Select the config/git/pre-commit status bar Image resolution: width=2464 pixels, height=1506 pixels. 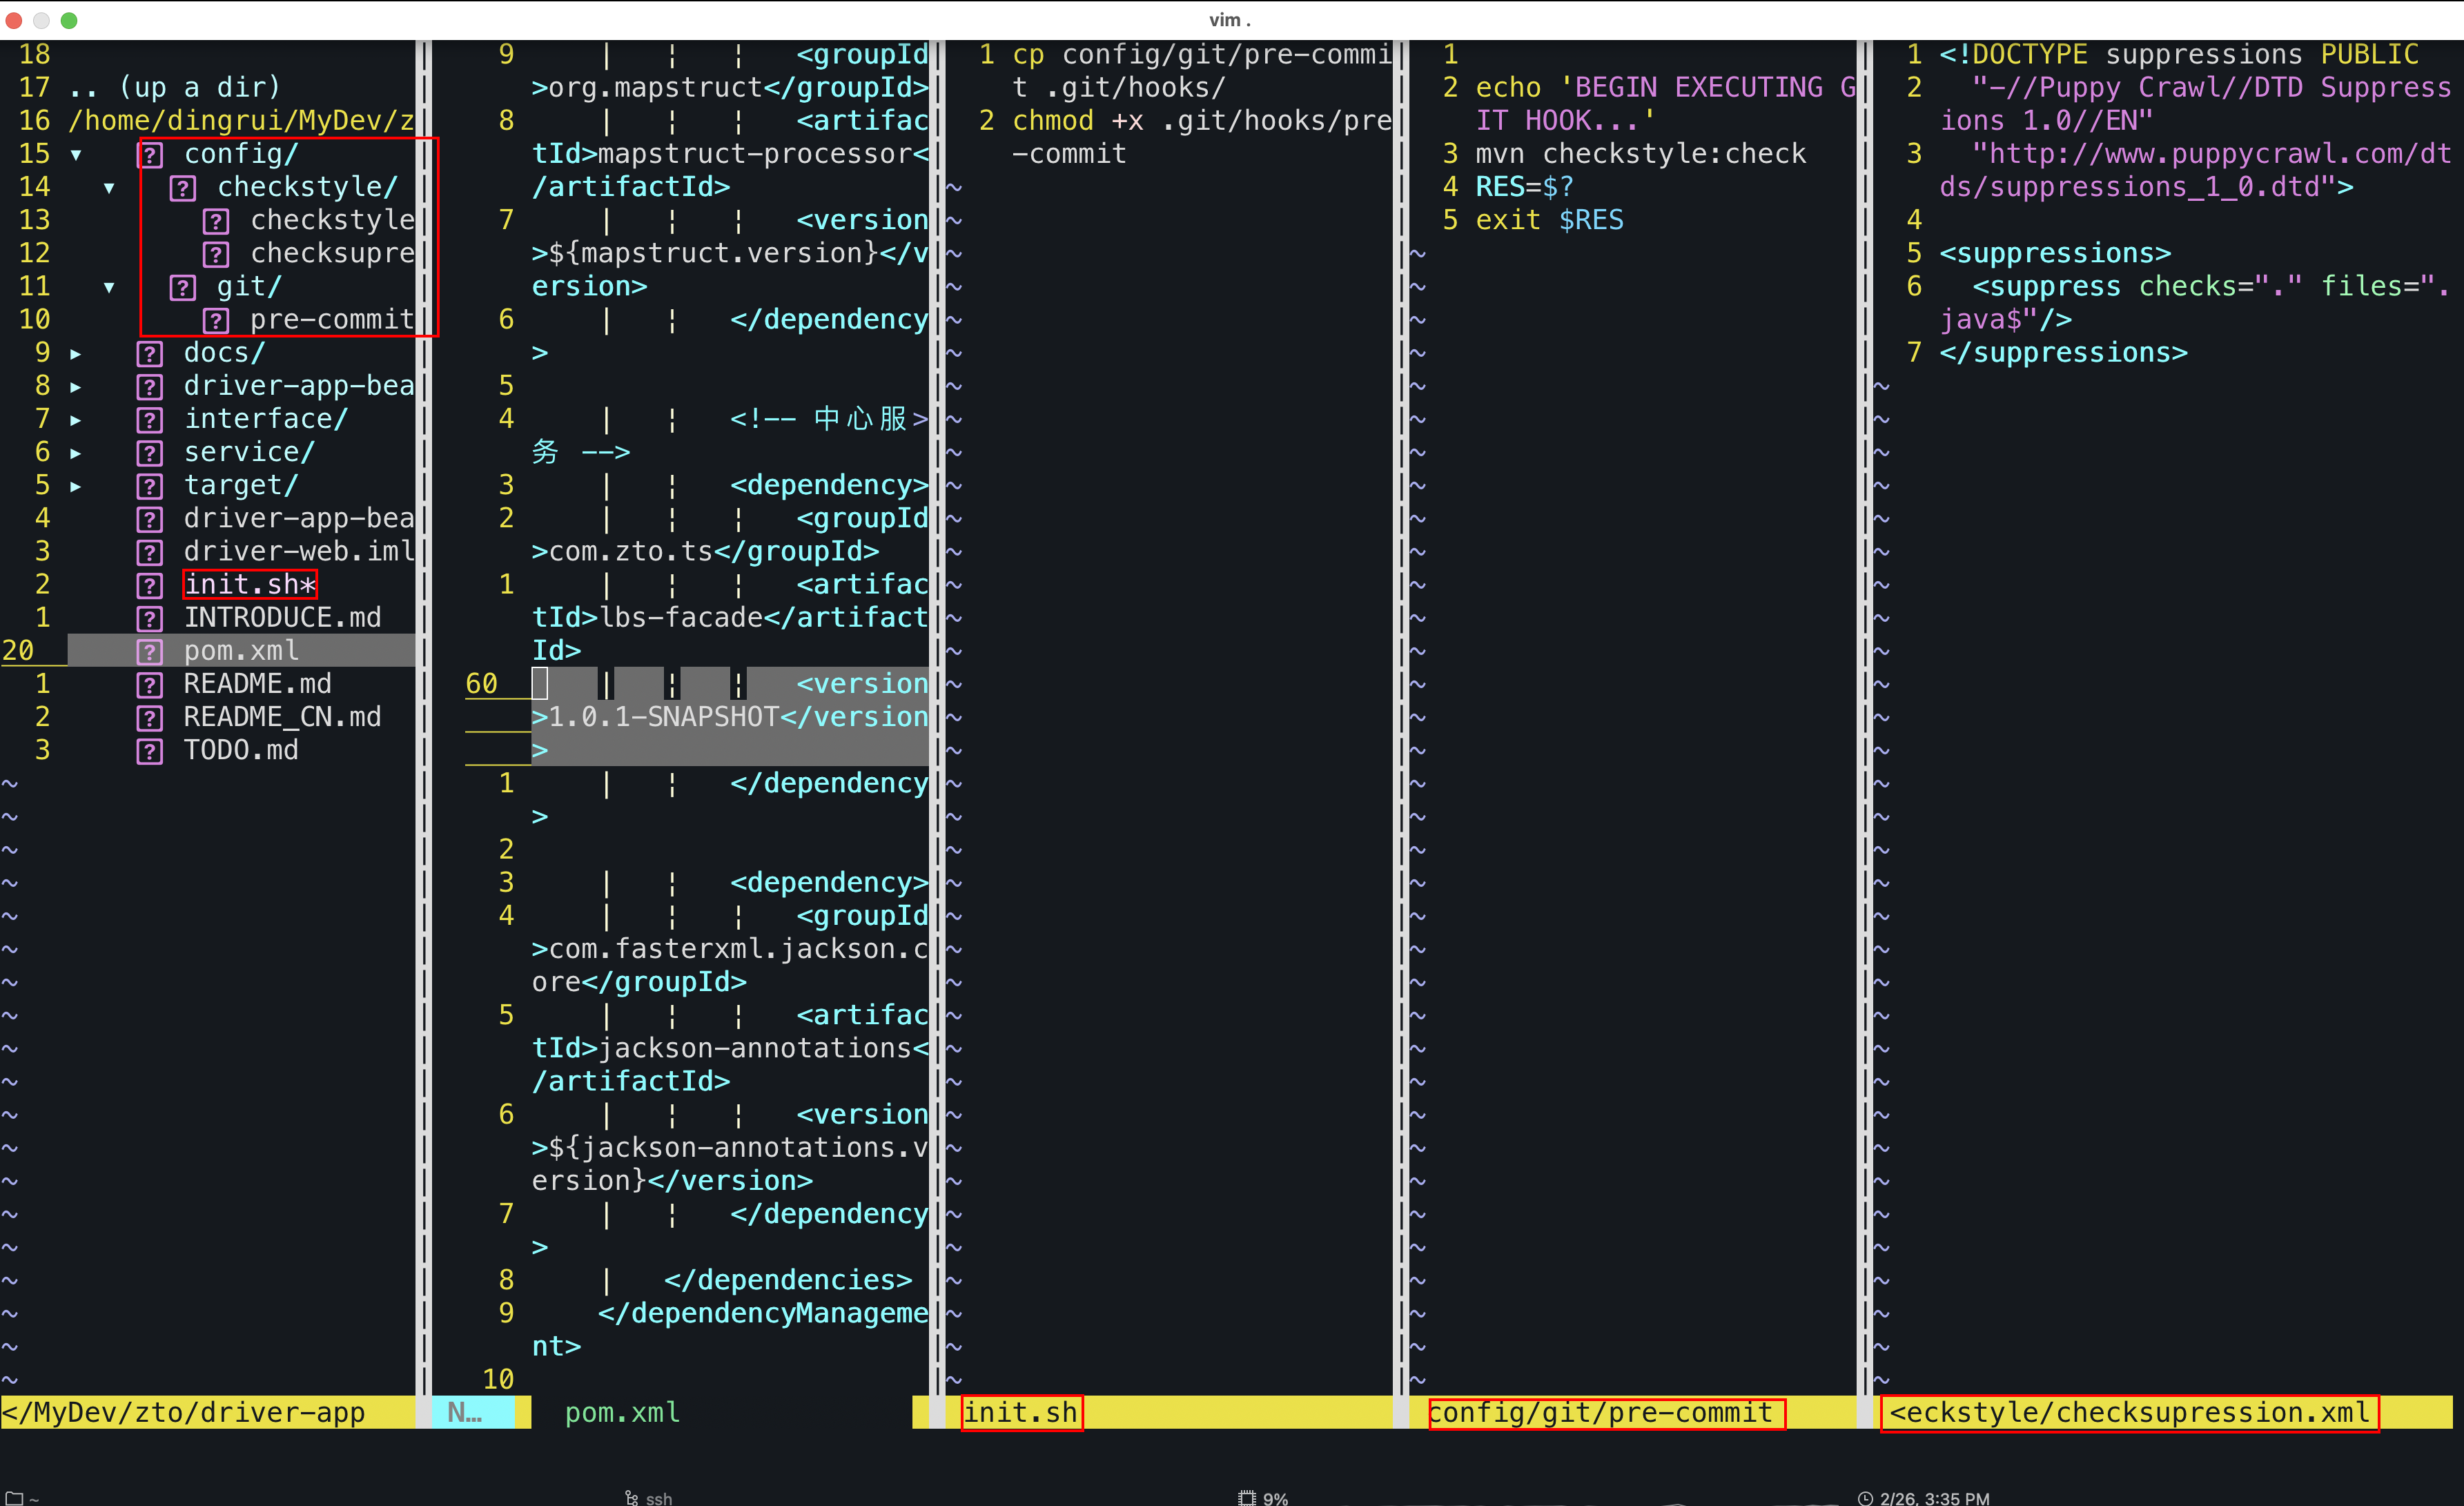1600,1412
